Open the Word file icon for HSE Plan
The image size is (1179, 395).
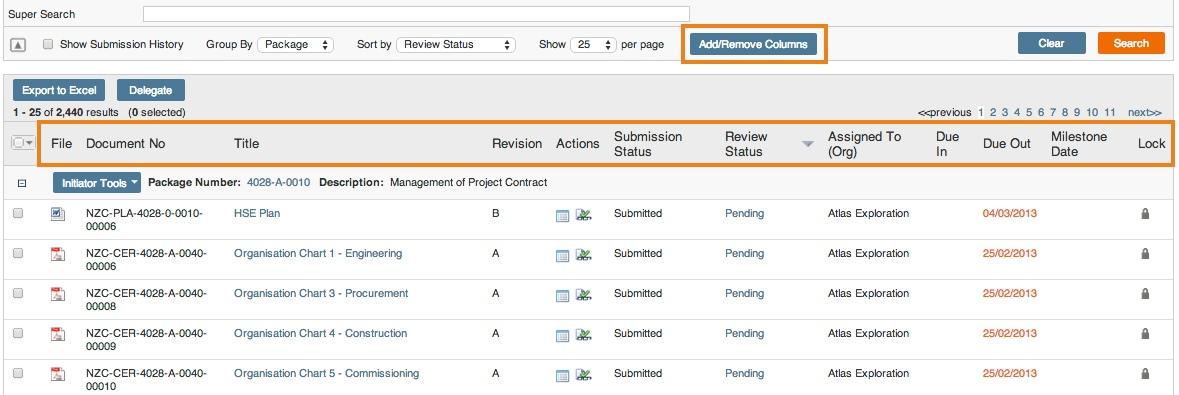[58, 214]
